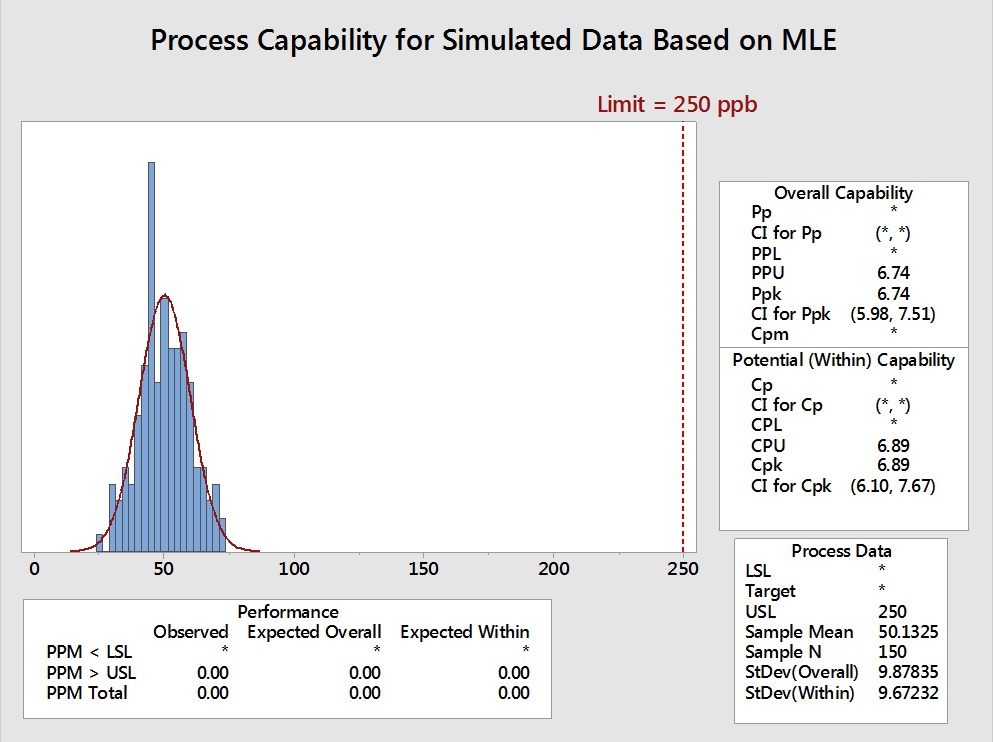
Task: Click the PPU value 6.74
Action: [x=893, y=272]
